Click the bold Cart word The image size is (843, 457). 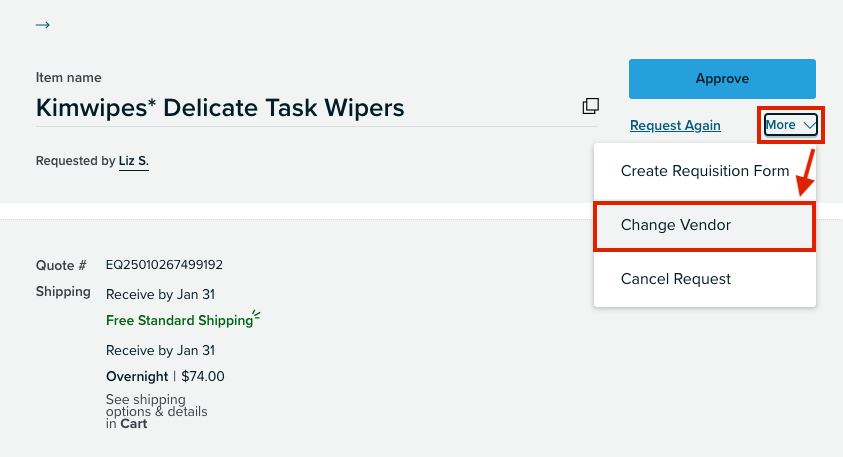click(133, 424)
